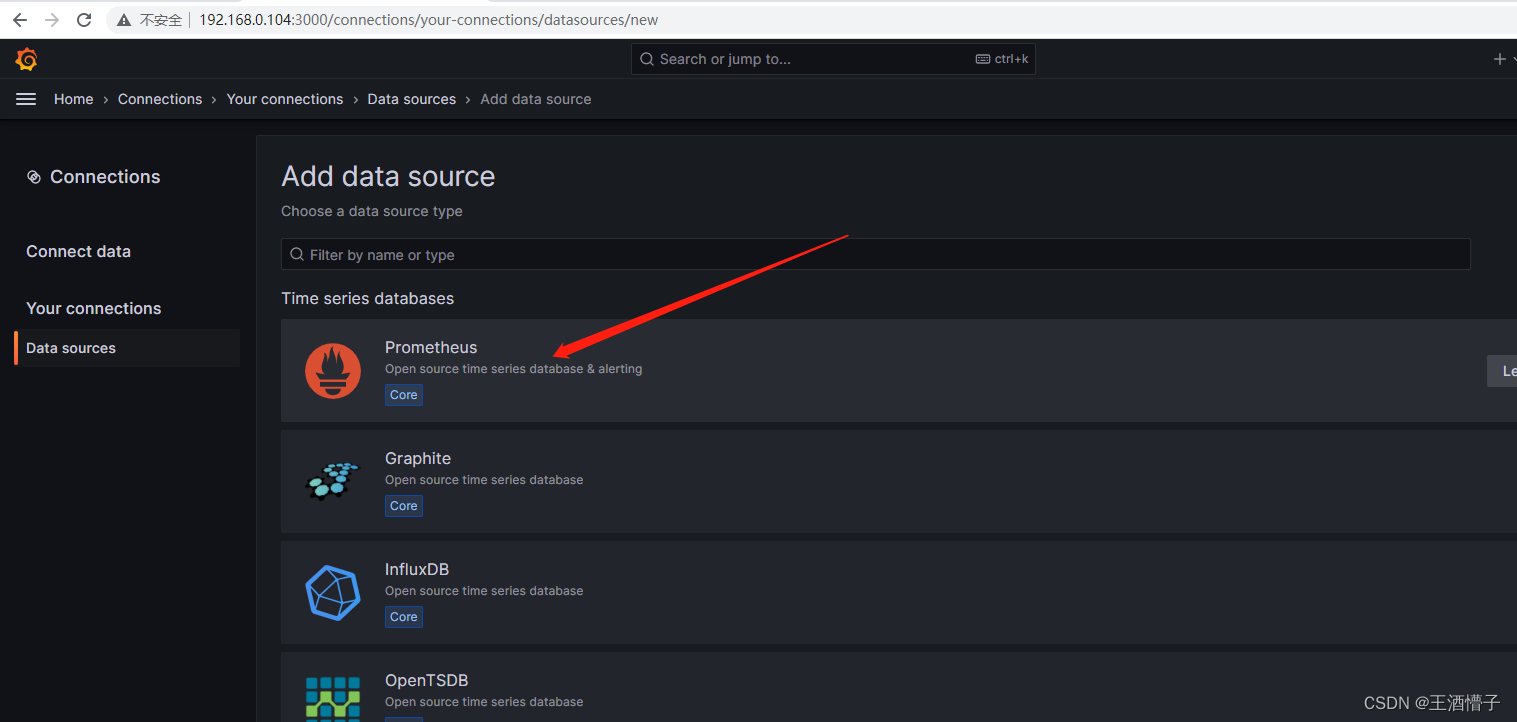
Task: Go to Your connections breadcrumb
Action: (285, 99)
